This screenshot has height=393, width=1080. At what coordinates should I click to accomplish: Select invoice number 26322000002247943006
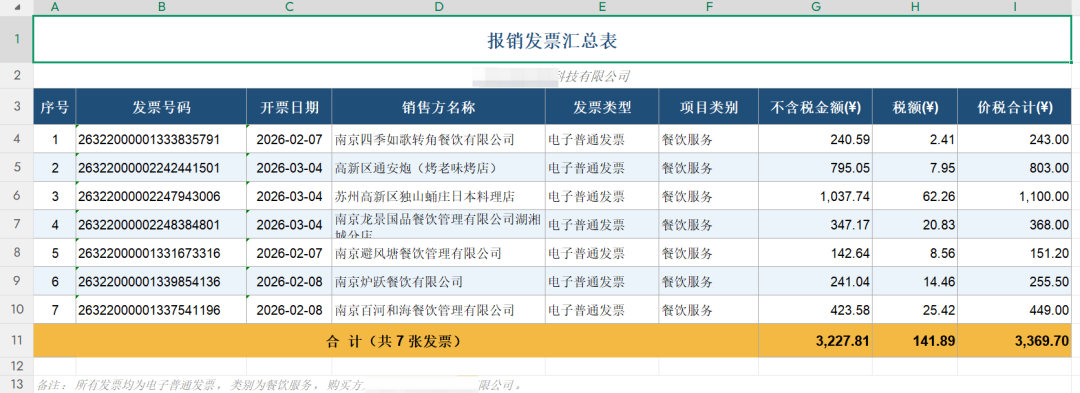point(161,196)
